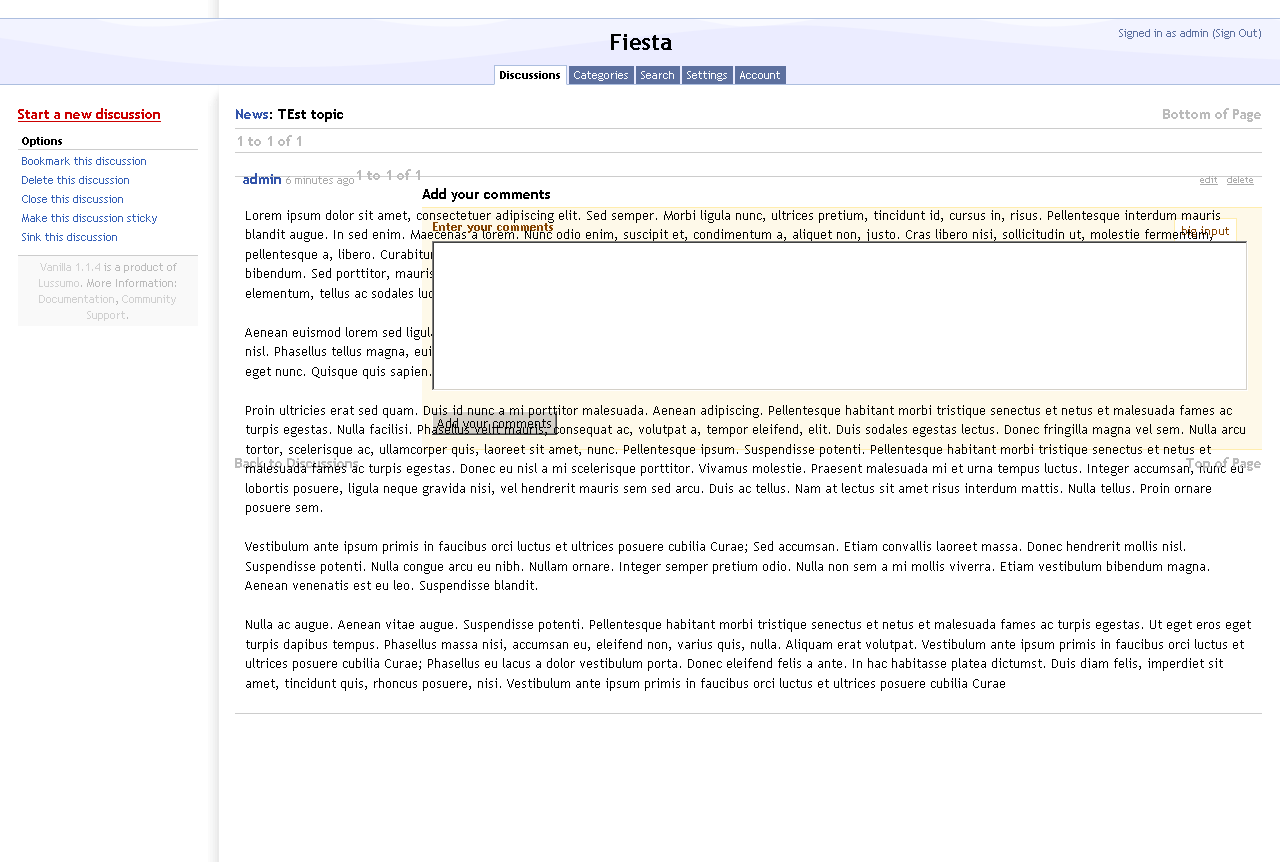This screenshot has width=1280, height=862.
Task: Open the Vanilla 1.1.4 link
Action: [70, 267]
